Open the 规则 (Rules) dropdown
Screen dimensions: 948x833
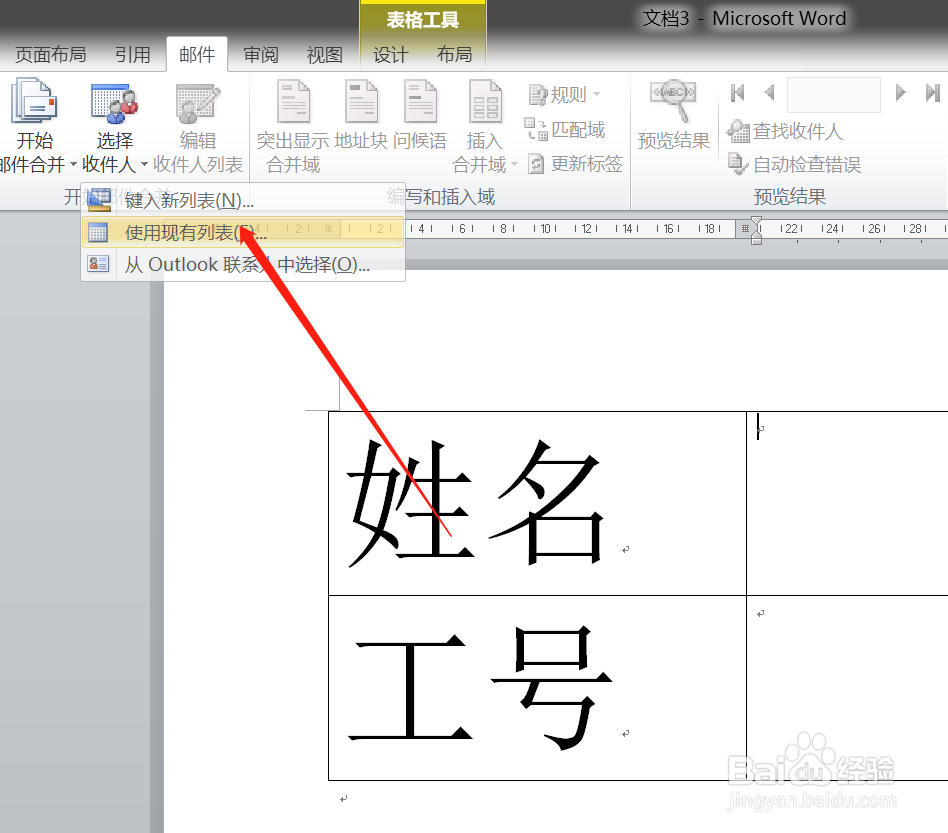click(x=566, y=94)
